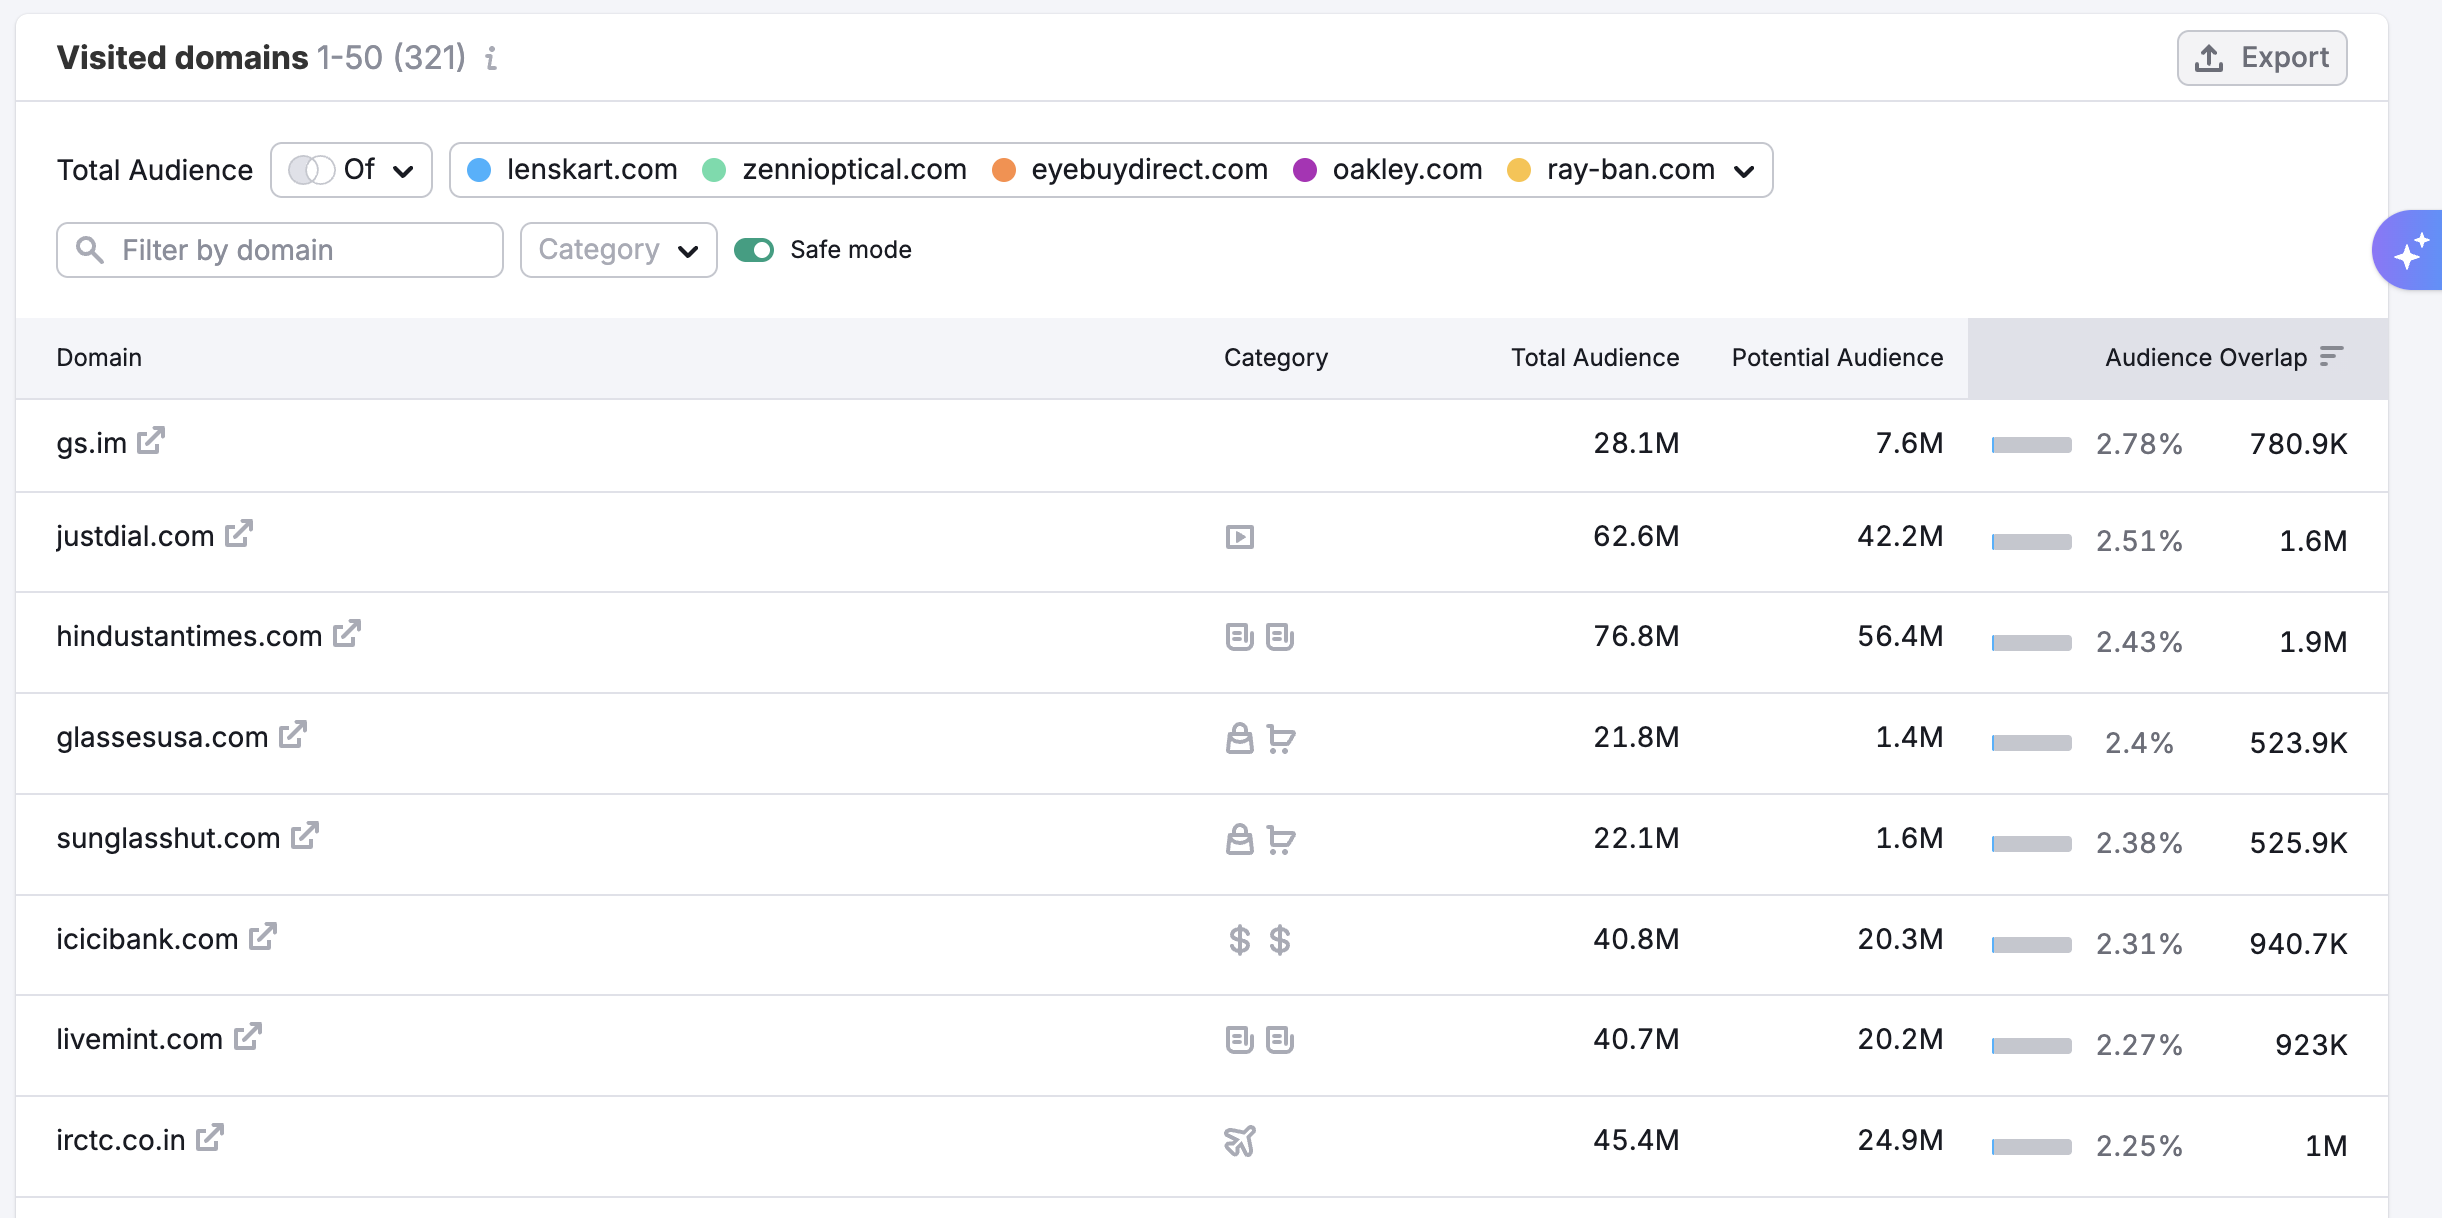Click icicibank.com dollar category icon

point(1239,939)
